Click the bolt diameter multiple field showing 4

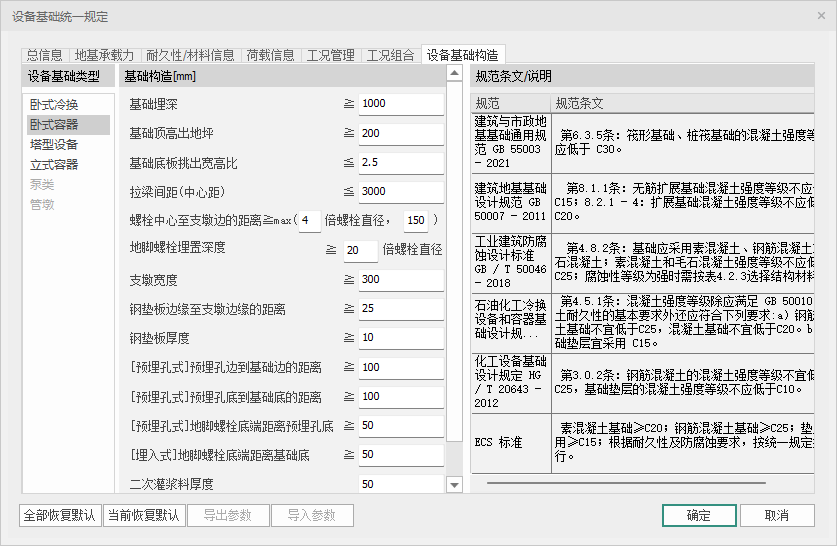(310, 220)
